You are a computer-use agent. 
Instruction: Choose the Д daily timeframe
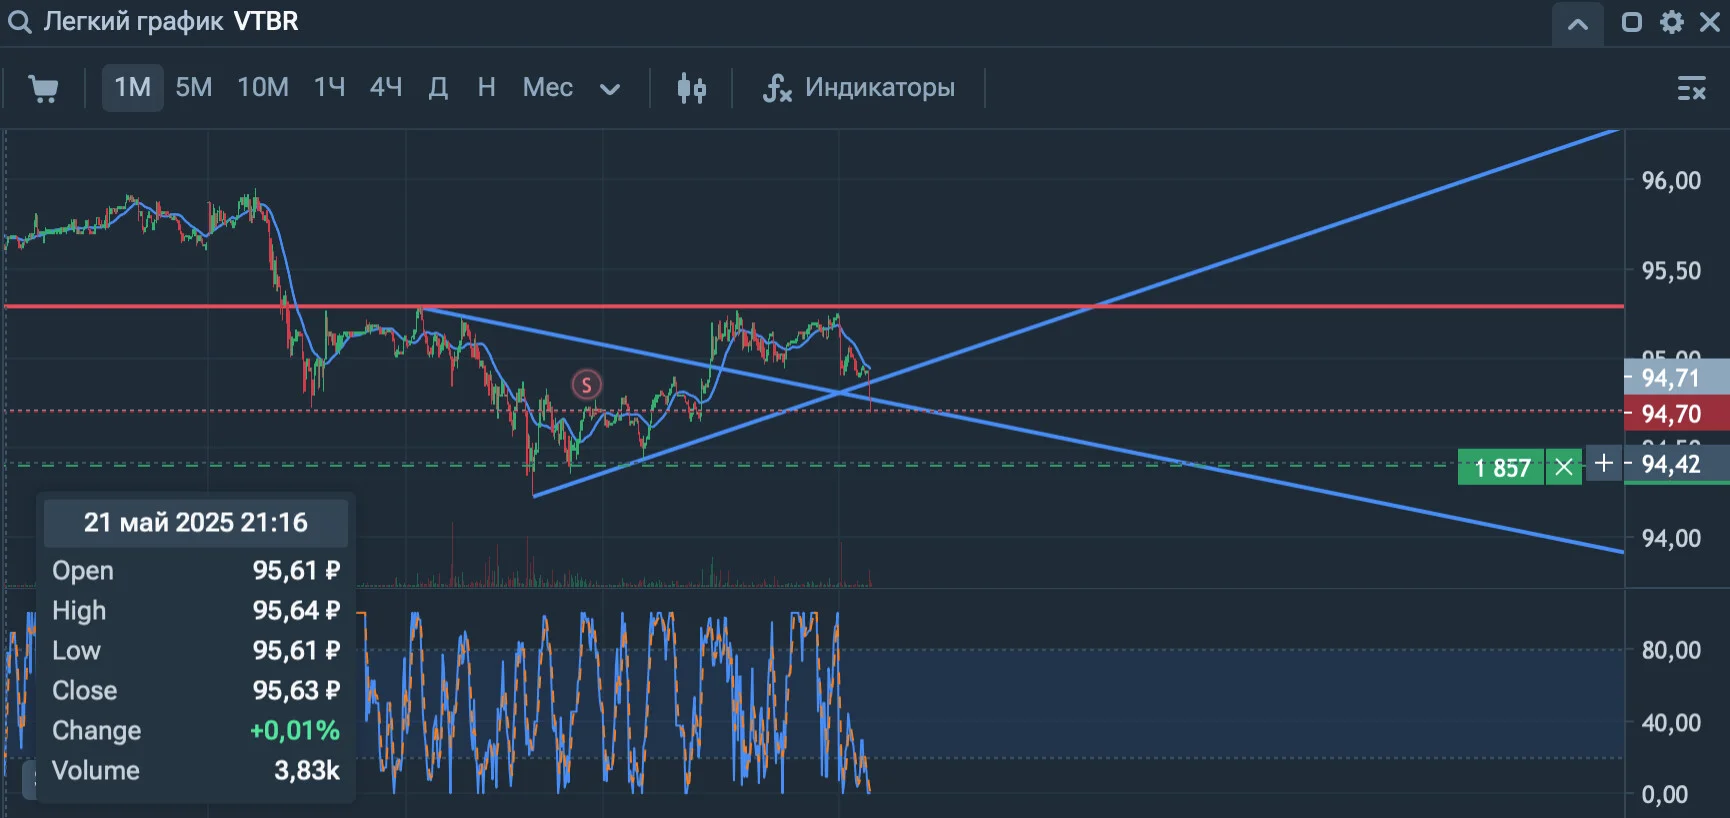coord(438,88)
